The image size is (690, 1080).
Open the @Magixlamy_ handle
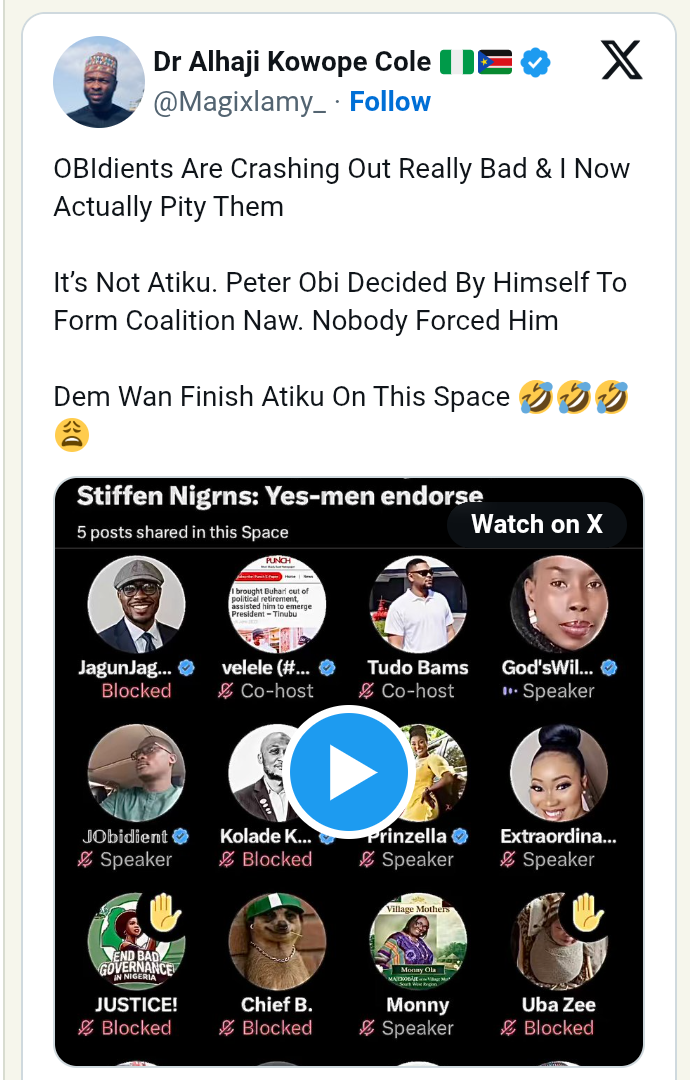(x=239, y=102)
